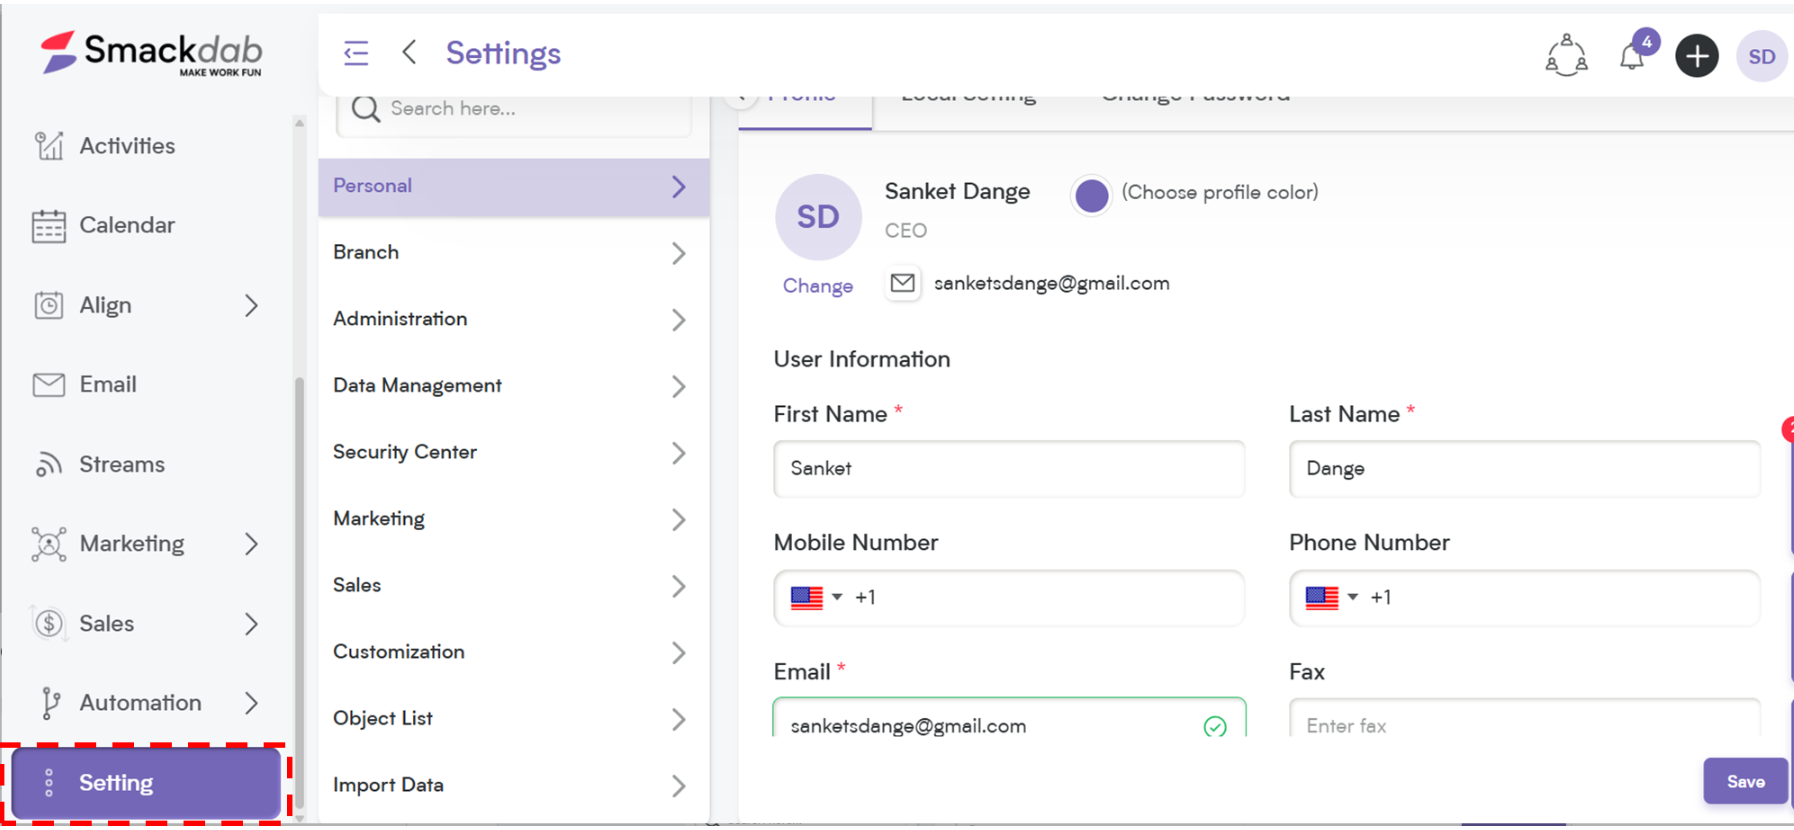
Task: Open Data Management settings category
Action: pos(513,386)
